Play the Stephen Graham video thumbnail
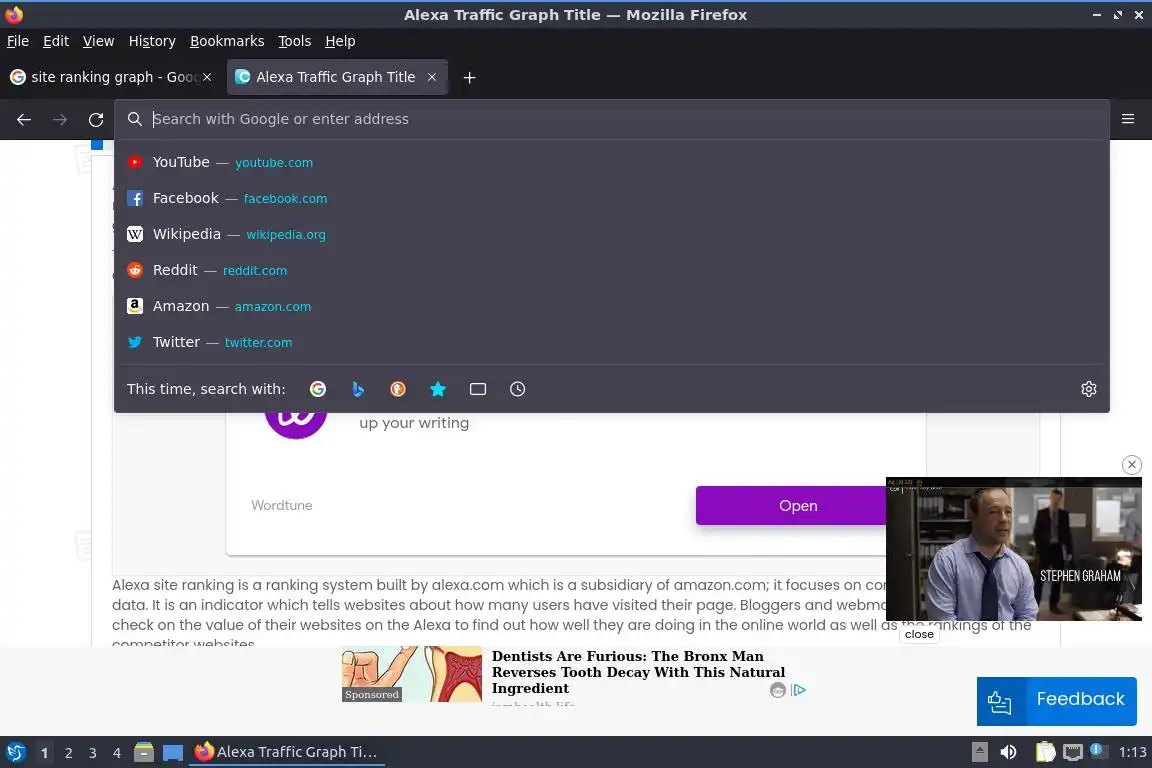This screenshot has height=768, width=1152. [x=1014, y=549]
